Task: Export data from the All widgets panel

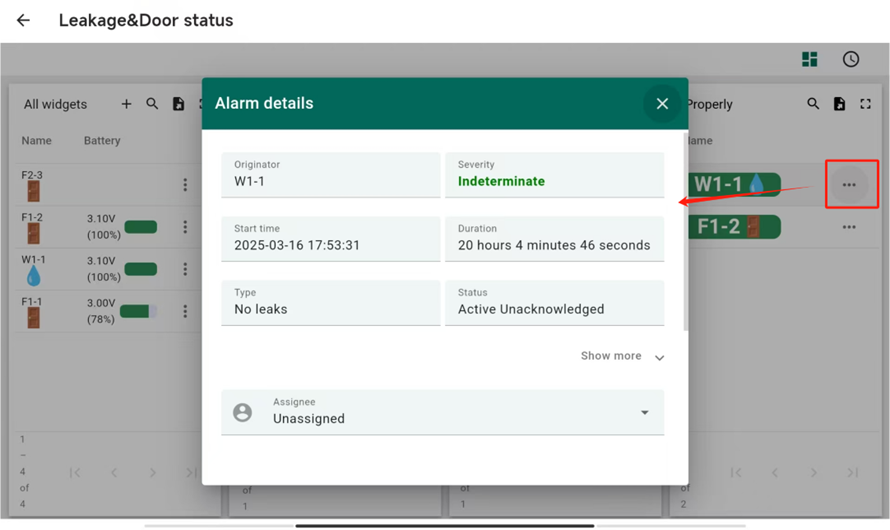Action: tap(178, 104)
